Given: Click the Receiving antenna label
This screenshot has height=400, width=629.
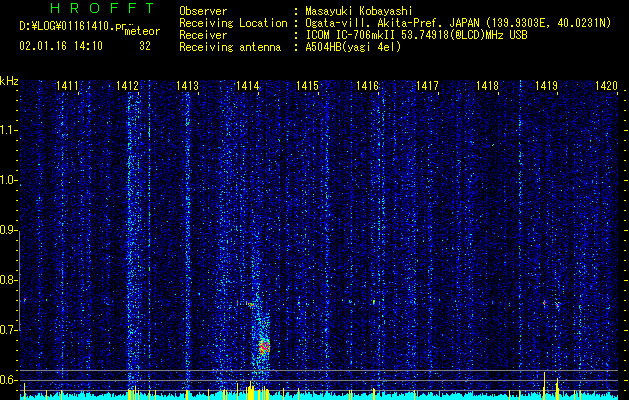Looking at the screenshot, I should [230, 47].
